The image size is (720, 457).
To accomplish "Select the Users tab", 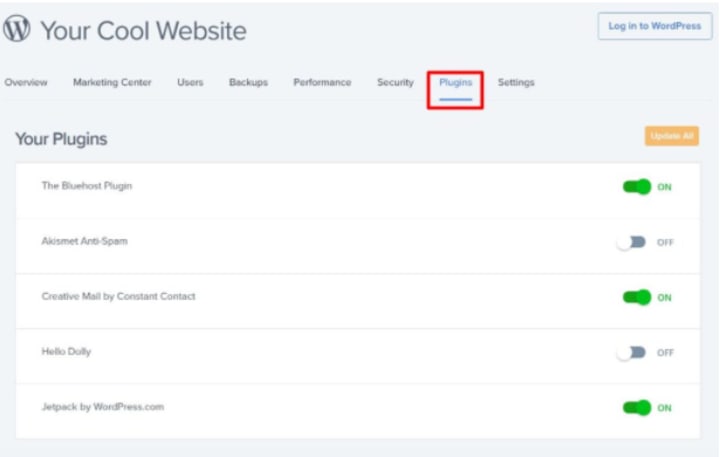I will tap(190, 82).
